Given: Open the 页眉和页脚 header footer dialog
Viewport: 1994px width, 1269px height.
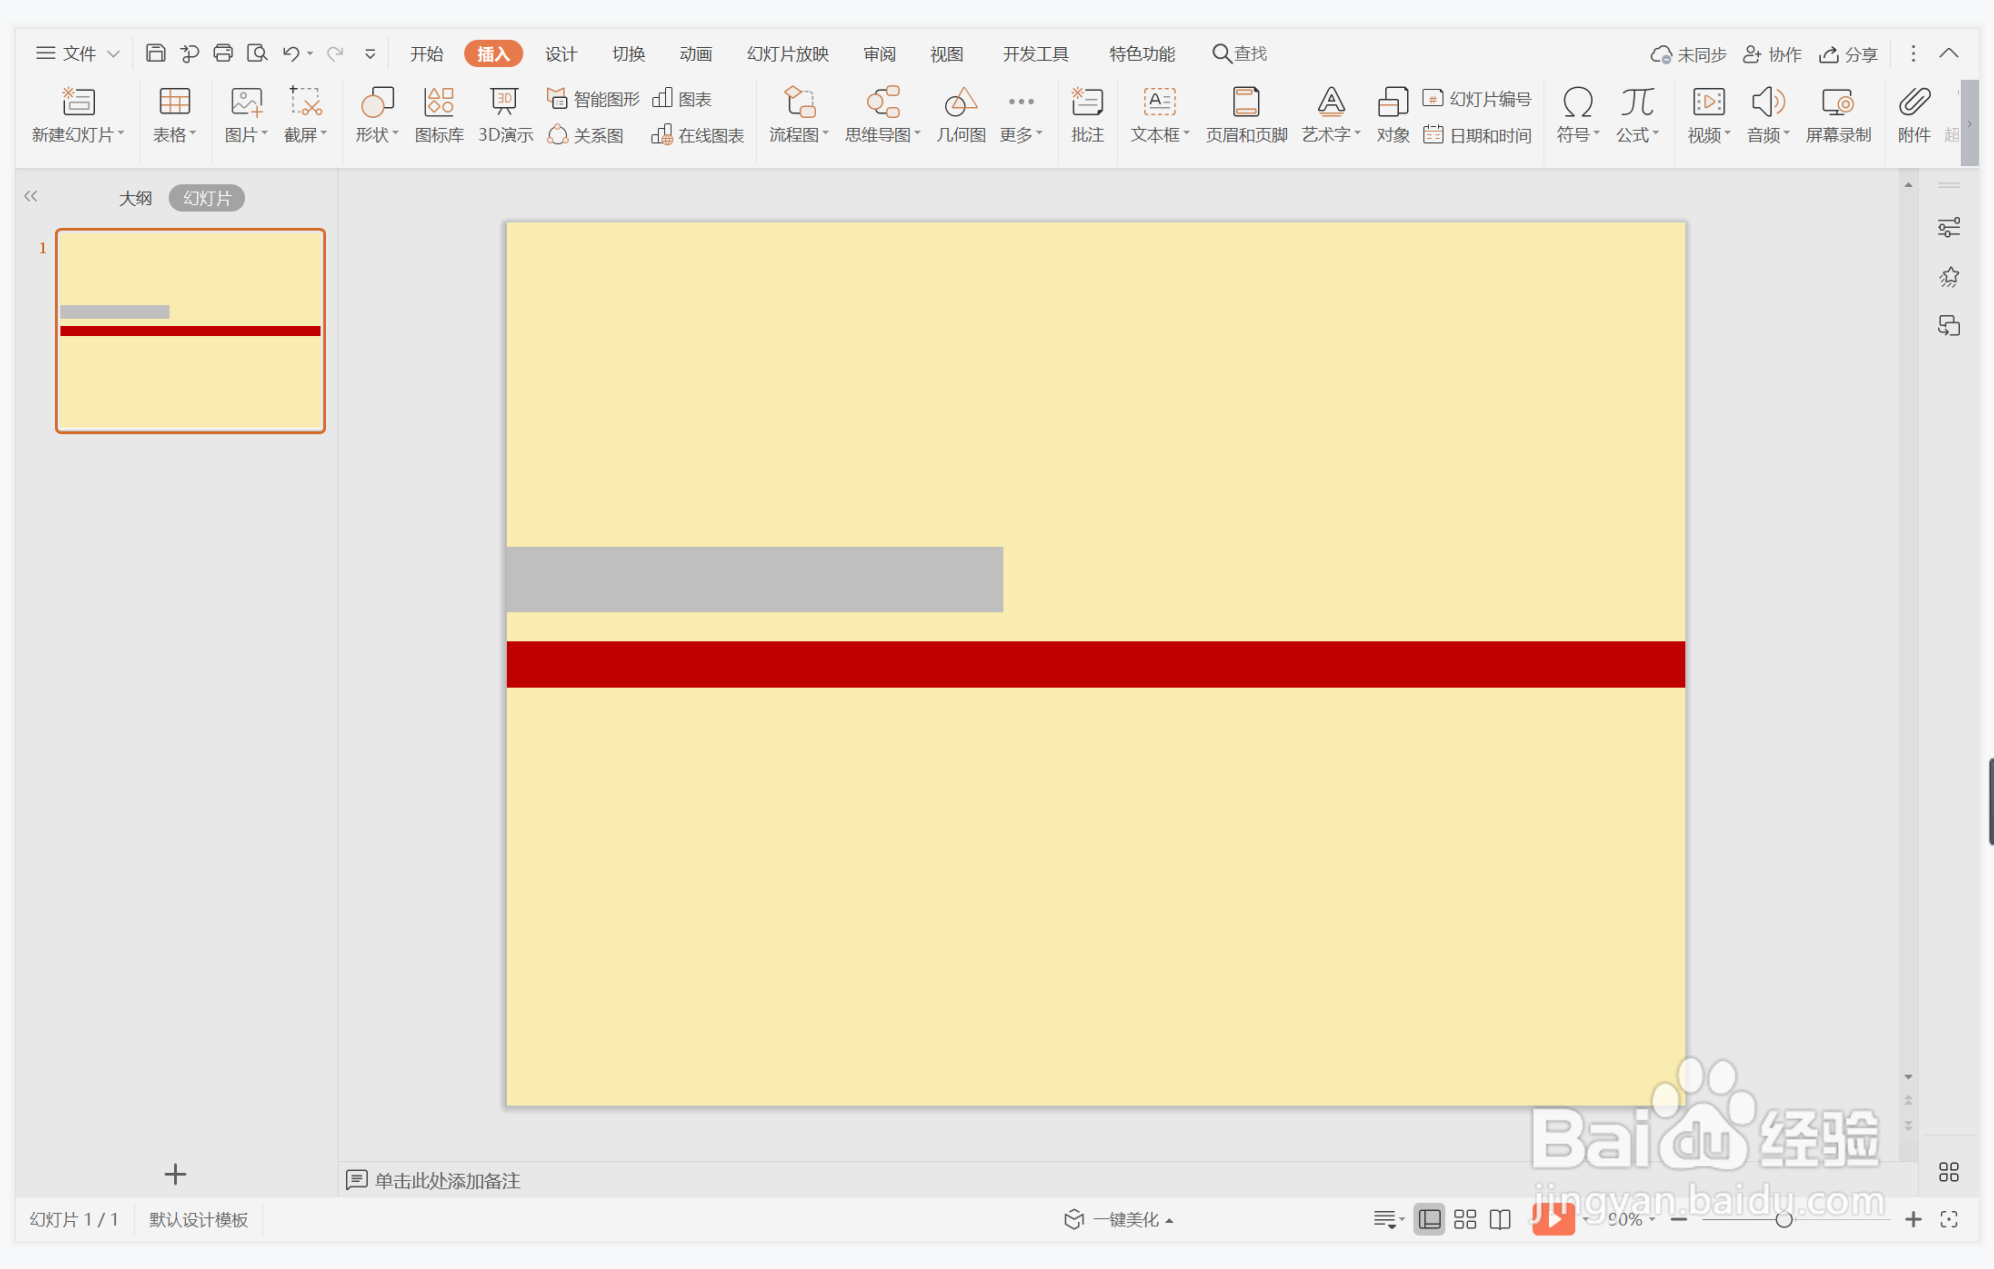Looking at the screenshot, I should pyautogui.click(x=1245, y=114).
